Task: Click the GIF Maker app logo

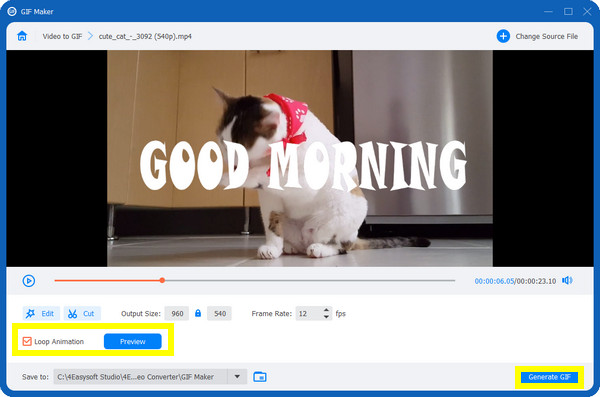Action: [12, 11]
